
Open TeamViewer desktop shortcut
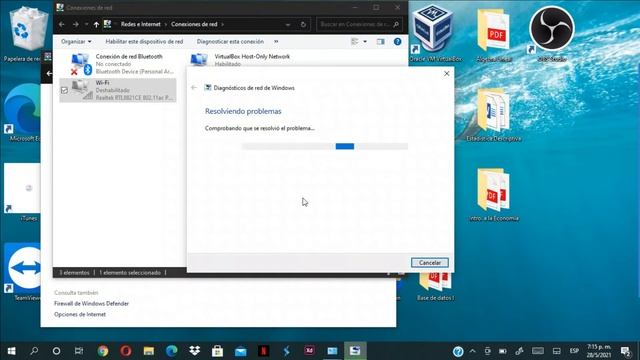[22, 272]
